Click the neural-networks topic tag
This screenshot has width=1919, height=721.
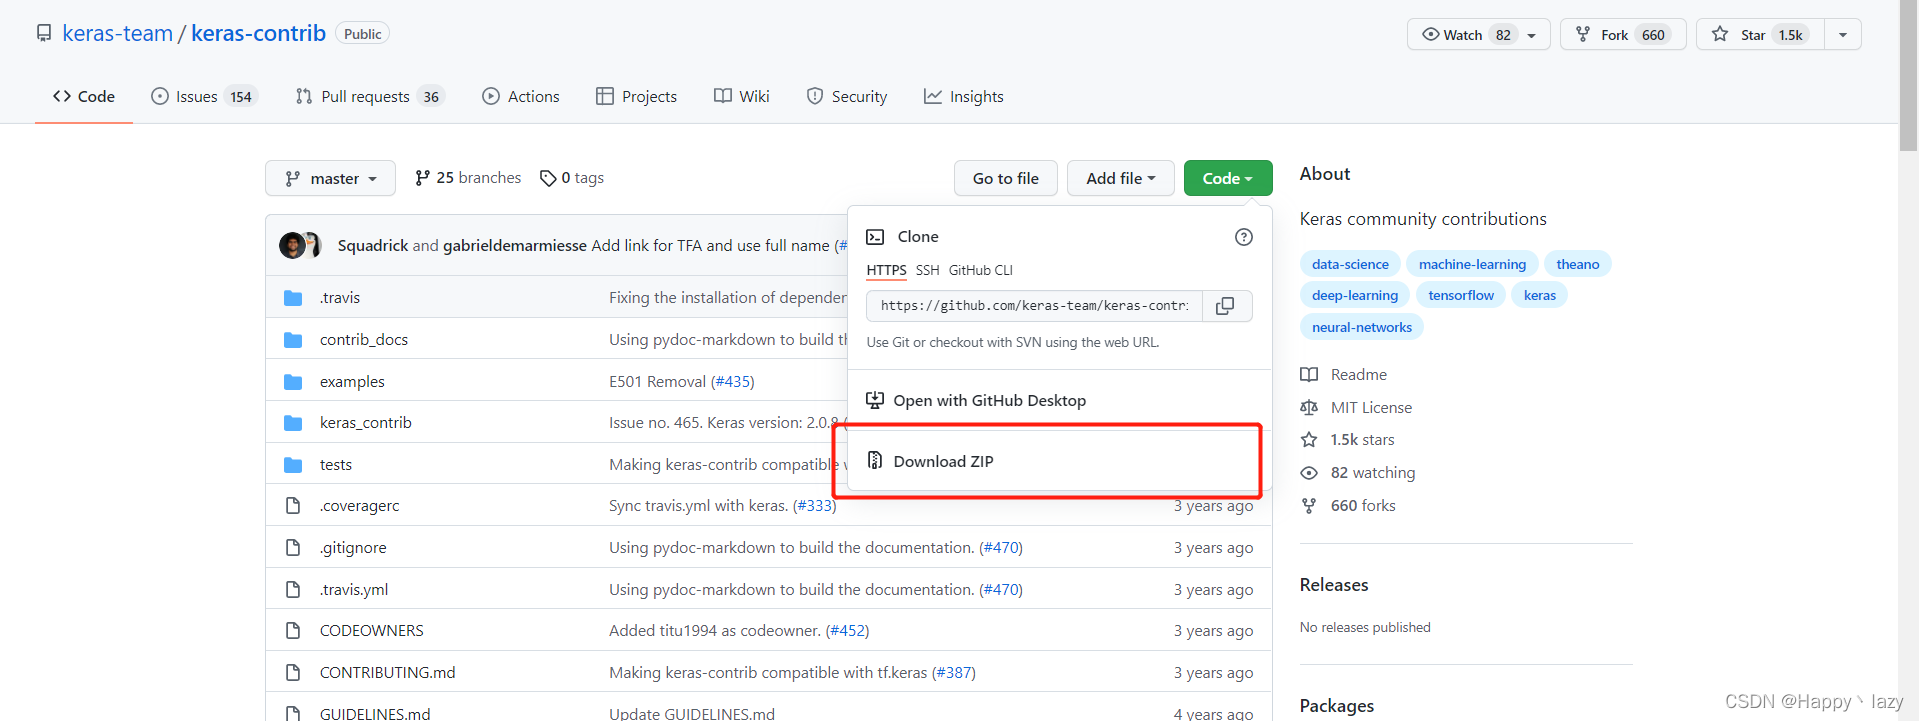coord(1362,328)
